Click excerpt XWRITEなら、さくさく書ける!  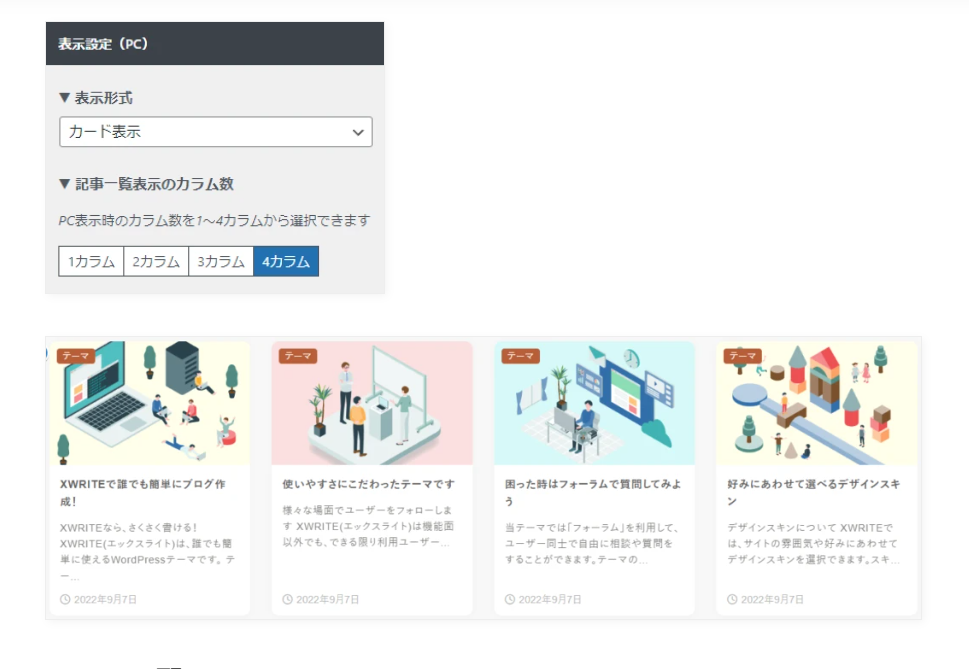(148, 552)
